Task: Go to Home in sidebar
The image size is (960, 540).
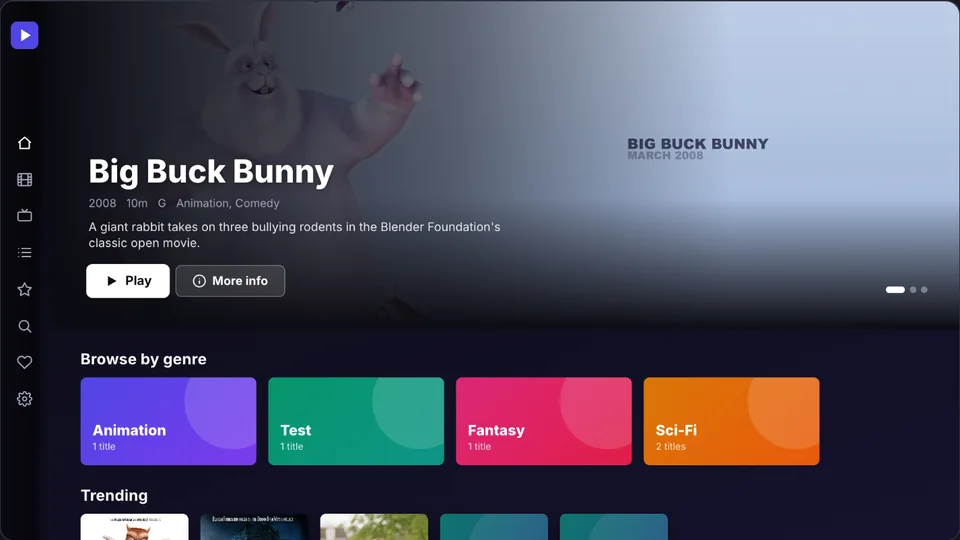Action: [x=24, y=143]
